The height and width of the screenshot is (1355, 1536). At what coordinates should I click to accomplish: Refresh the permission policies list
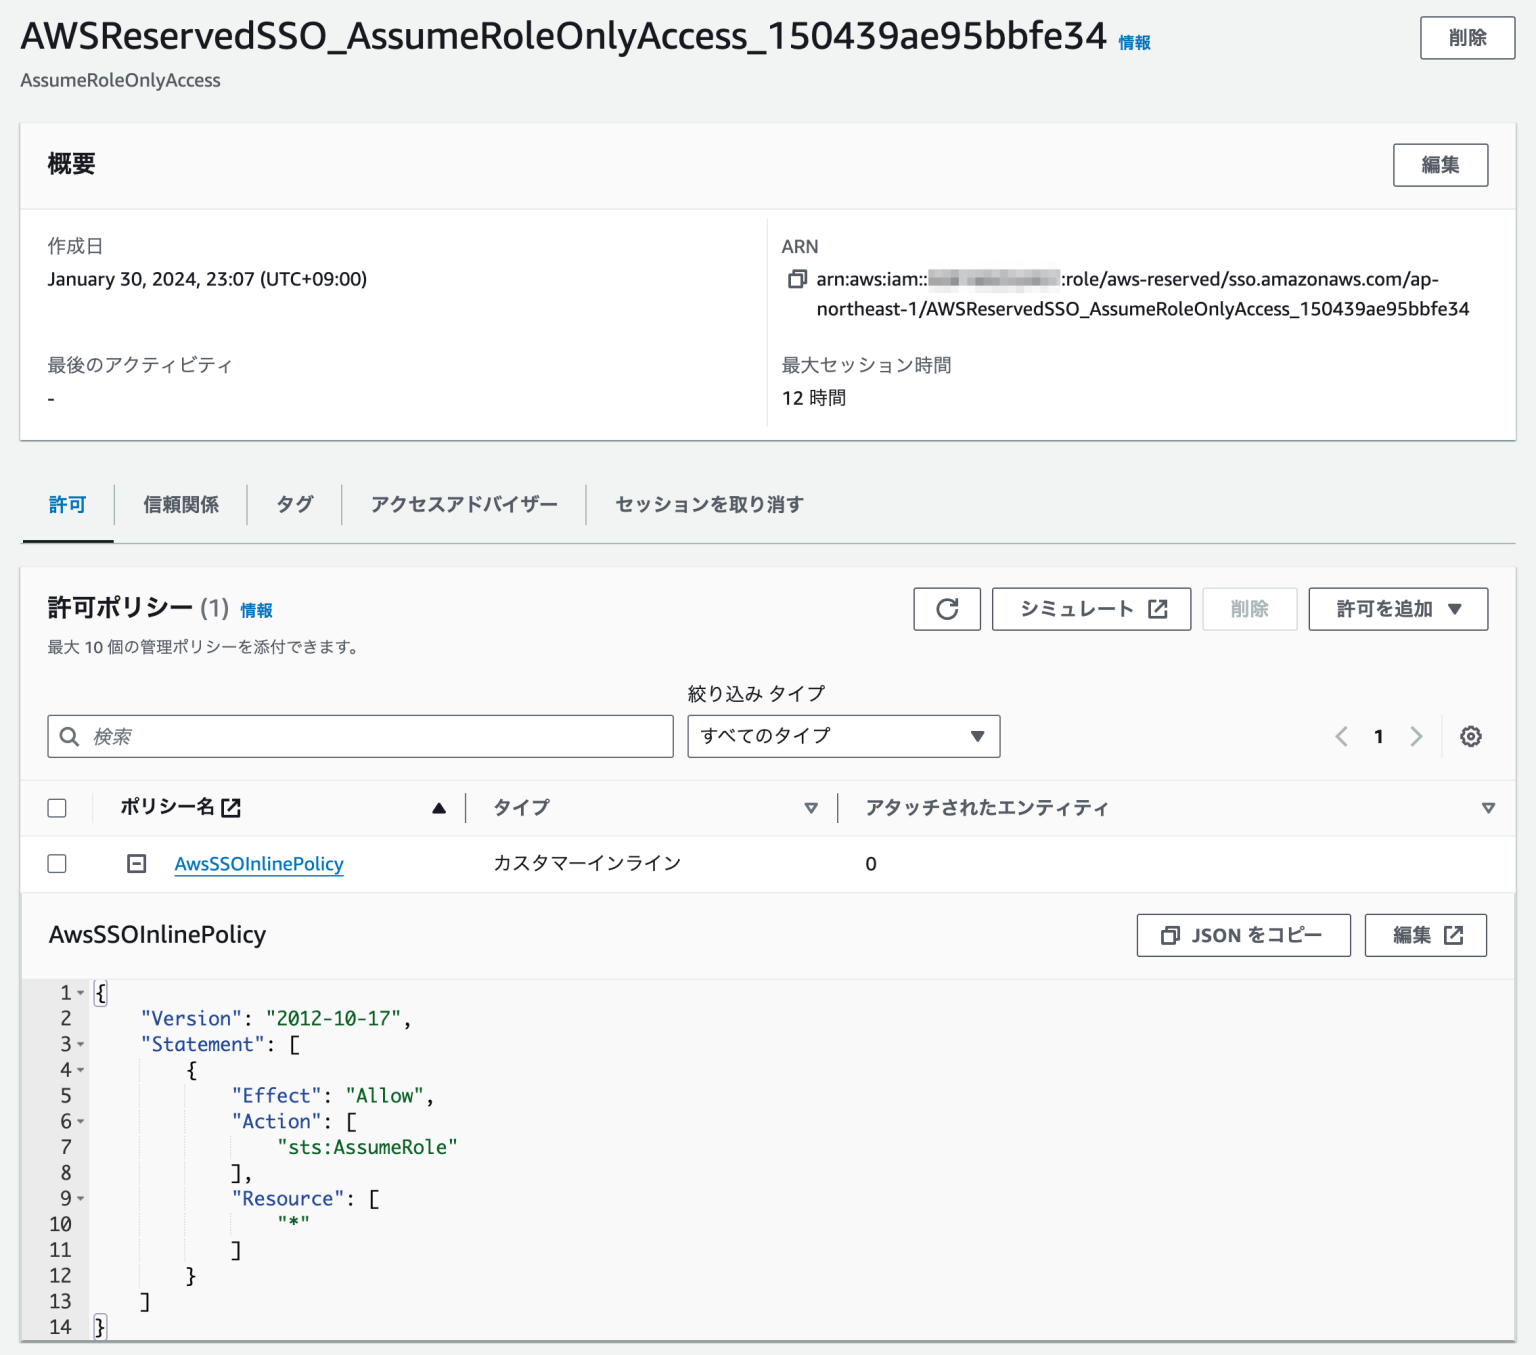pyautogui.click(x=946, y=609)
